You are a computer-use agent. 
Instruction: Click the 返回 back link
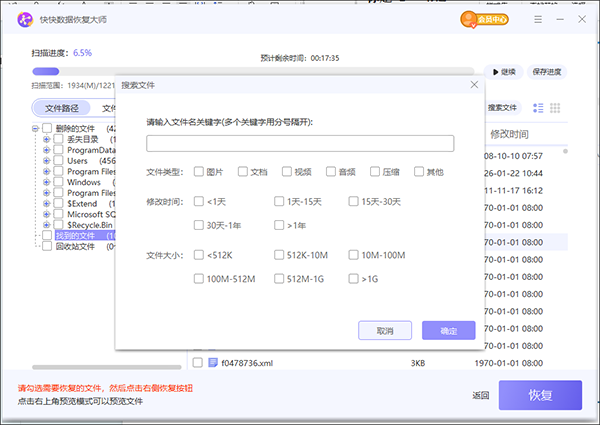click(x=481, y=395)
